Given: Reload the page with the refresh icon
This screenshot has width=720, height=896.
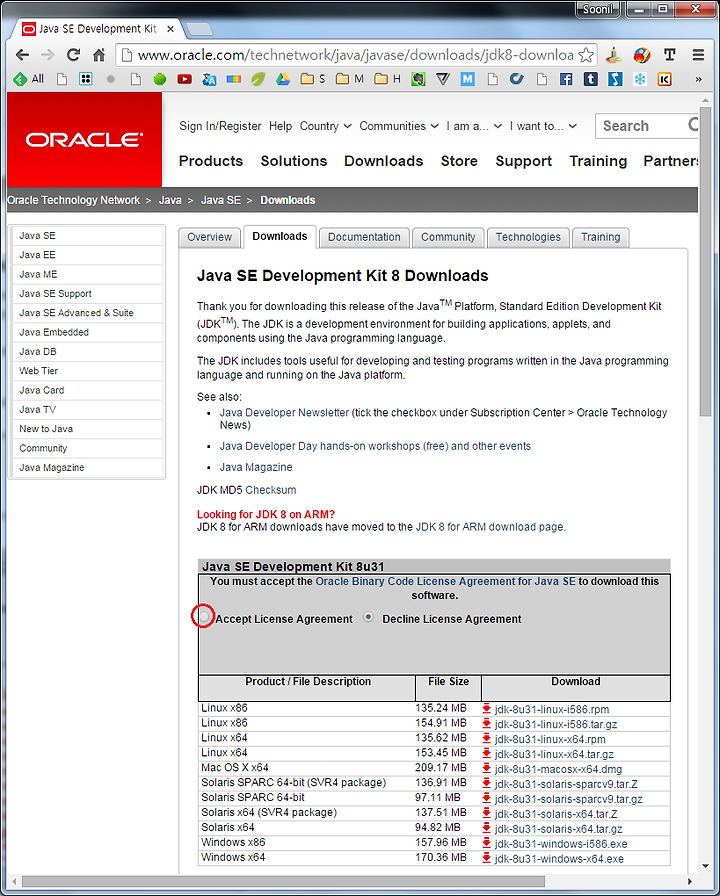Looking at the screenshot, I should [x=73, y=55].
